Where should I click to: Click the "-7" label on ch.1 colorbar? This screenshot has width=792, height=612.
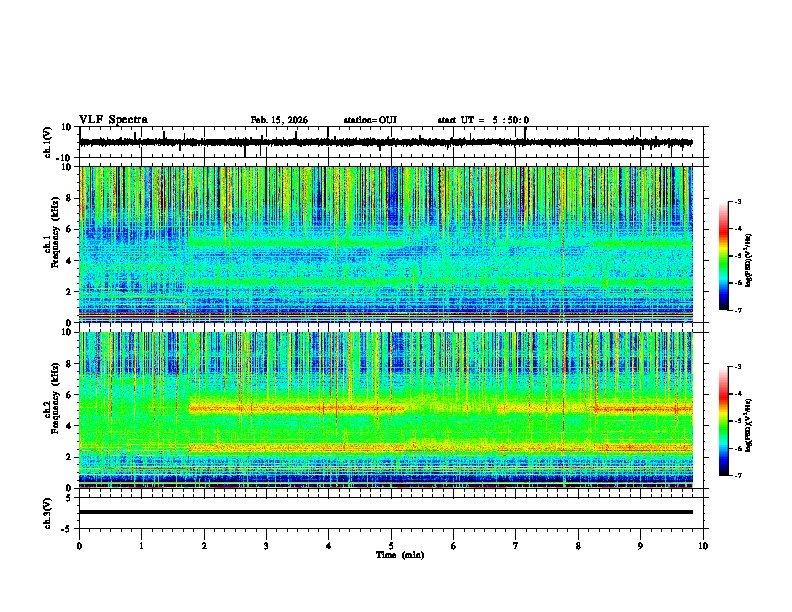click(737, 311)
